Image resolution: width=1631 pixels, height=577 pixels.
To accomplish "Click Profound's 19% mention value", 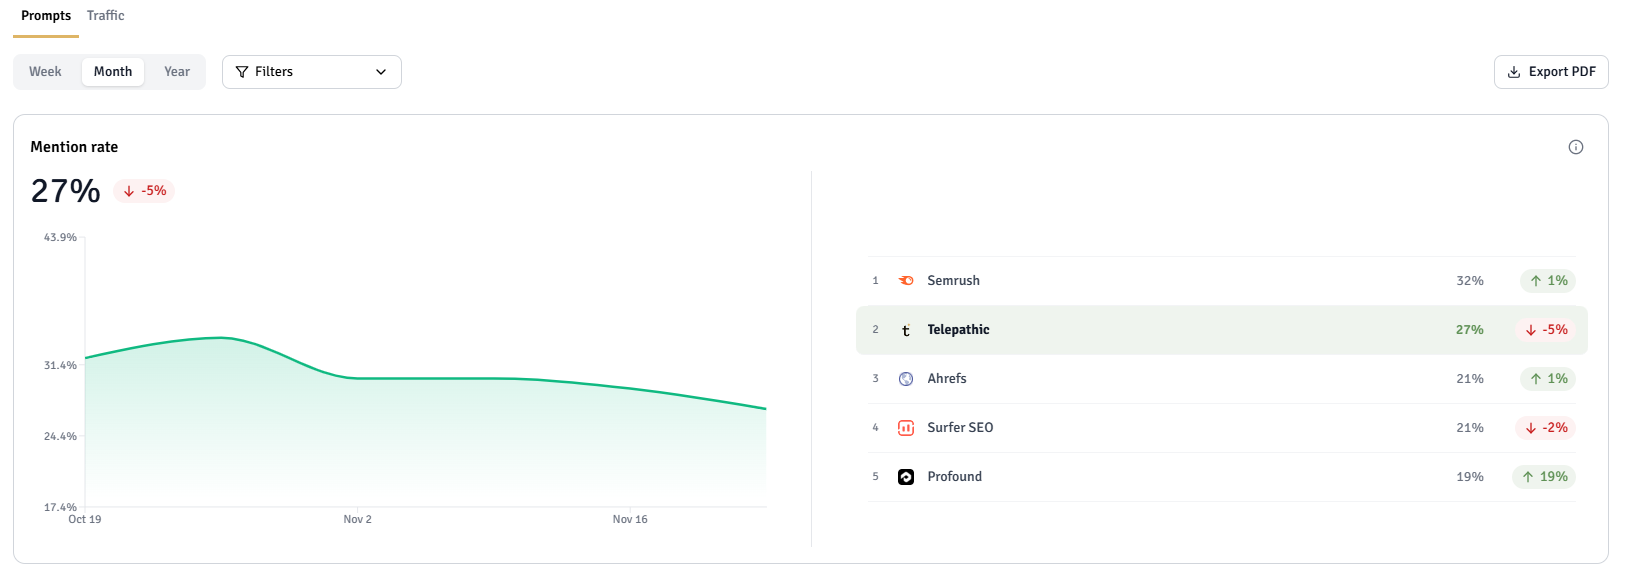I will click(1470, 477).
